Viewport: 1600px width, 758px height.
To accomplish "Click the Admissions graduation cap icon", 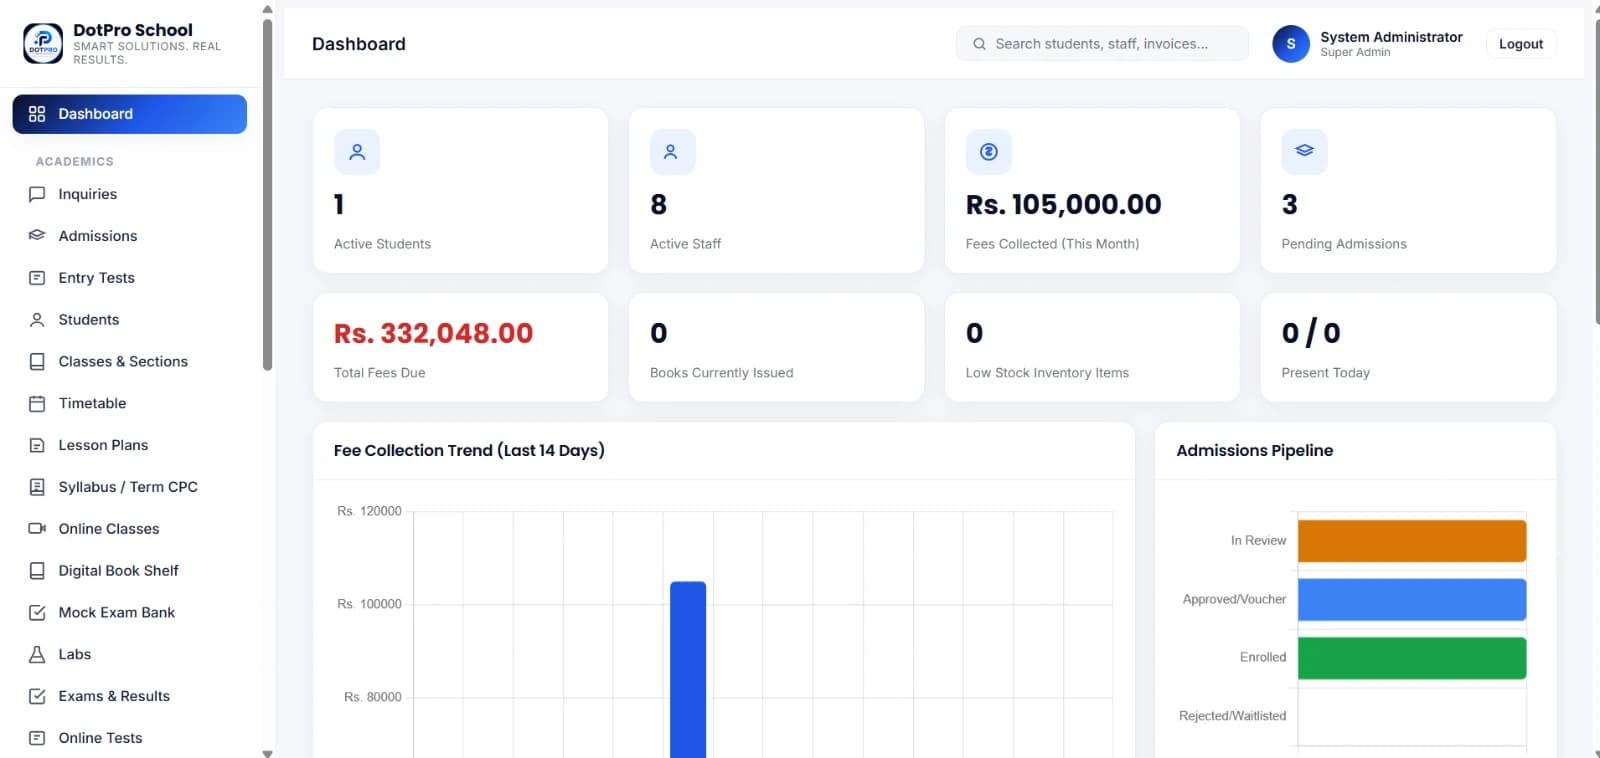I will pos(37,236).
